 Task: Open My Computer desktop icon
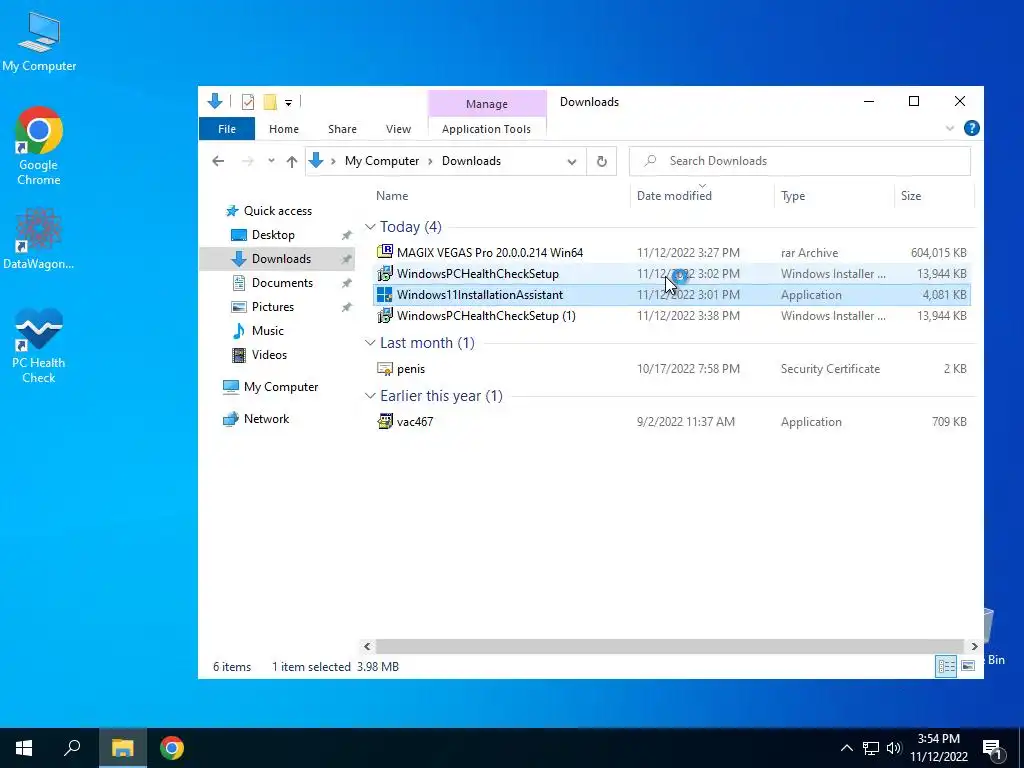39,42
